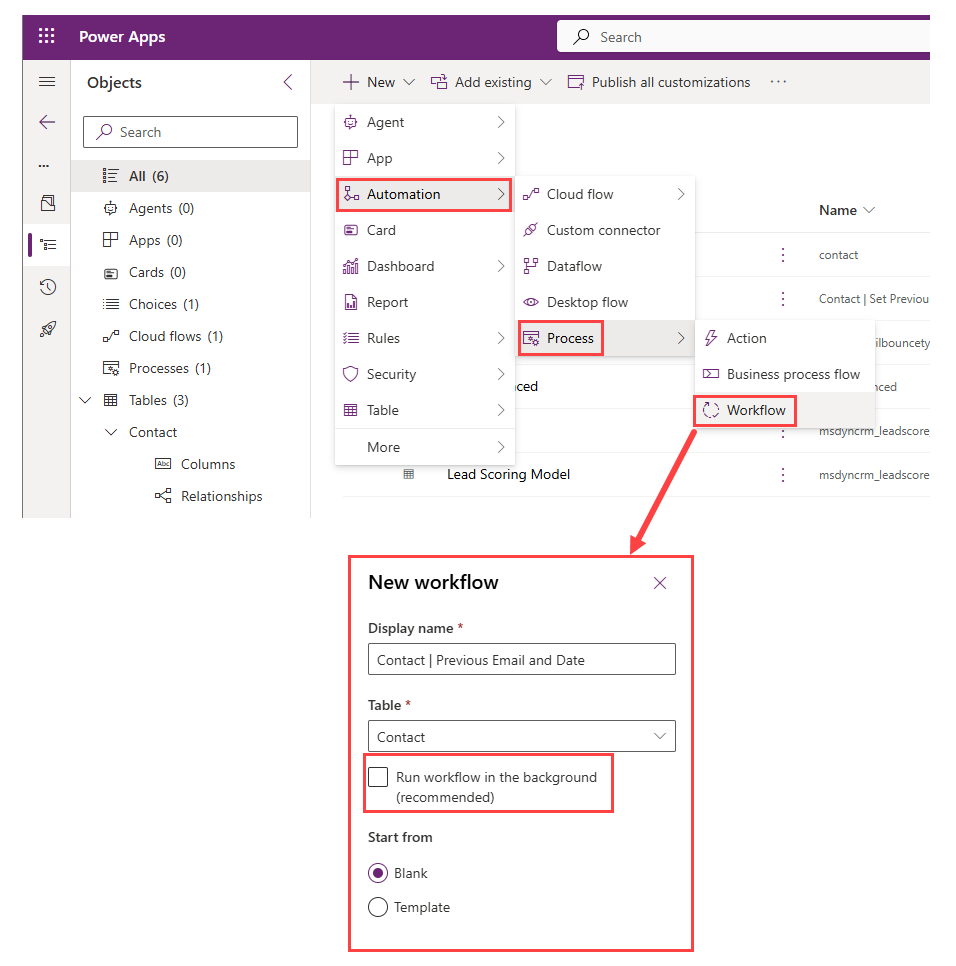Screen dimensions: 956x966
Task: Open more commands ellipsis in command bar
Action: 778,82
